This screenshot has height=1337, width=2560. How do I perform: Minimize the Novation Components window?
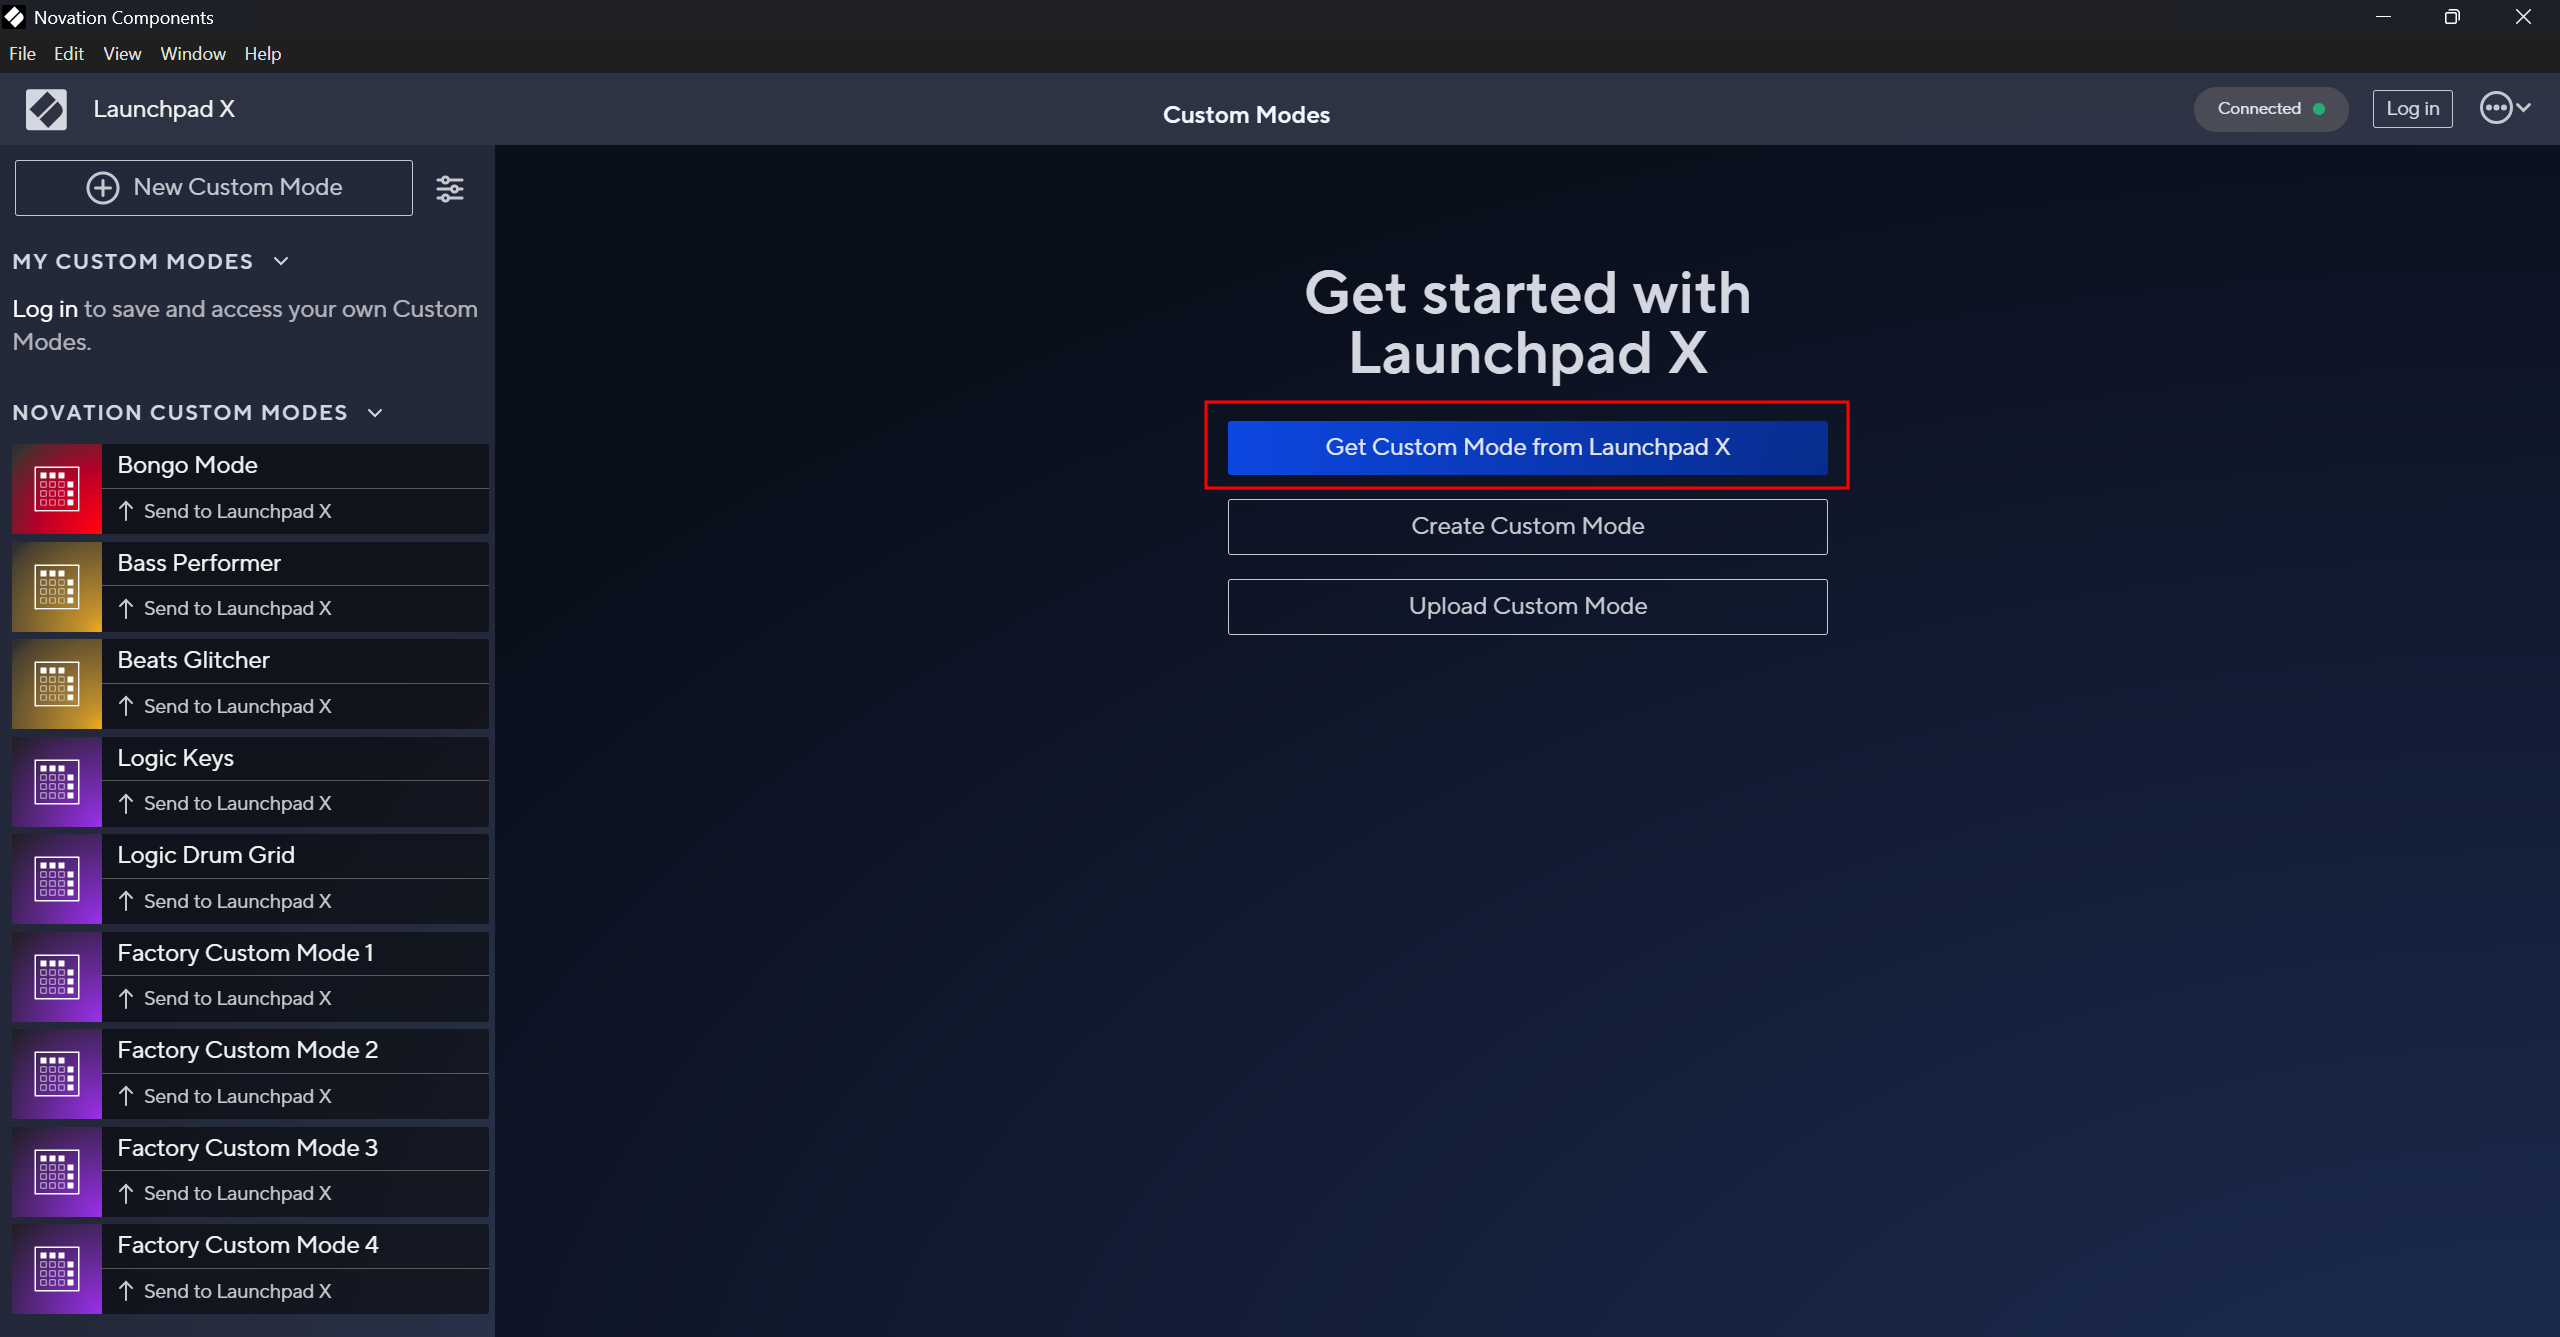(x=2383, y=17)
